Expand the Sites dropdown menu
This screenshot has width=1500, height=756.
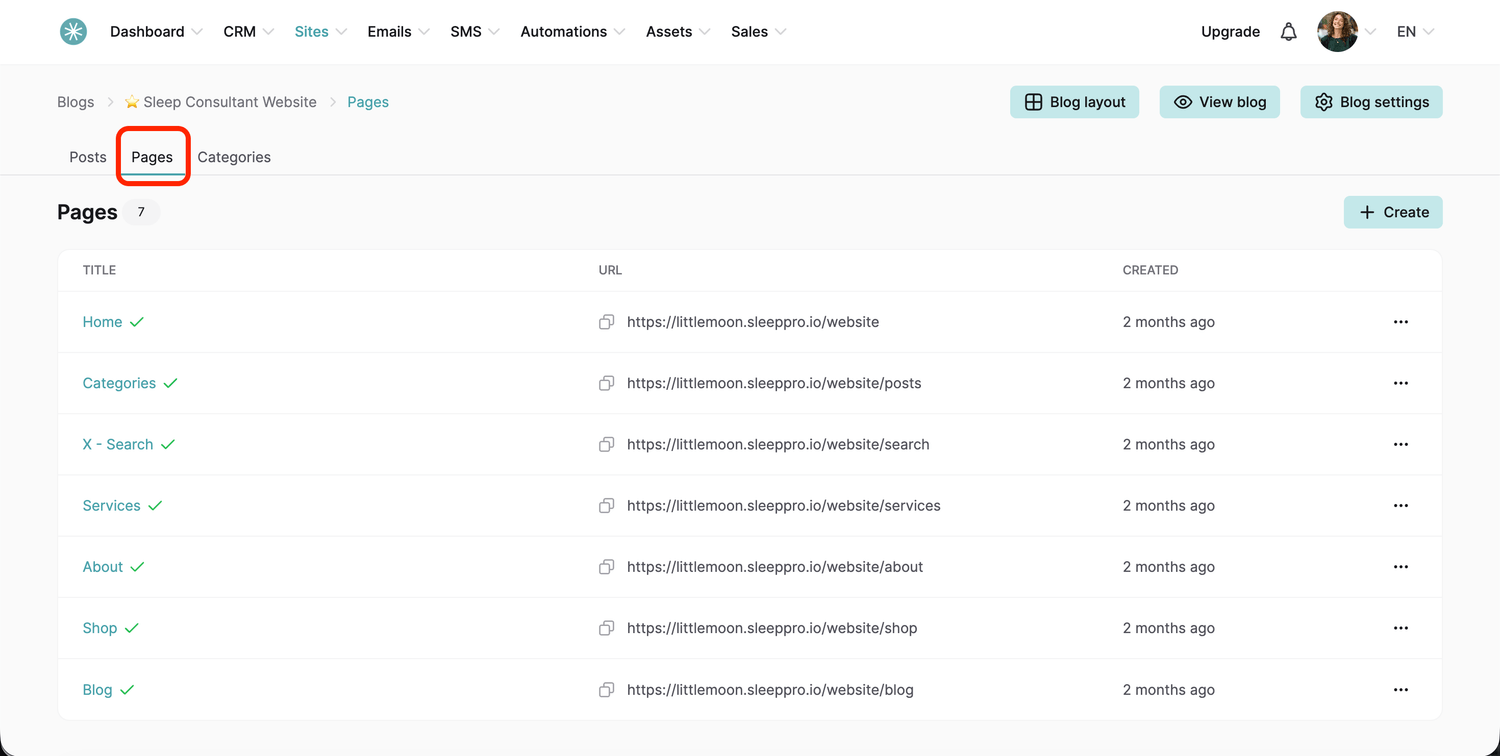point(321,32)
